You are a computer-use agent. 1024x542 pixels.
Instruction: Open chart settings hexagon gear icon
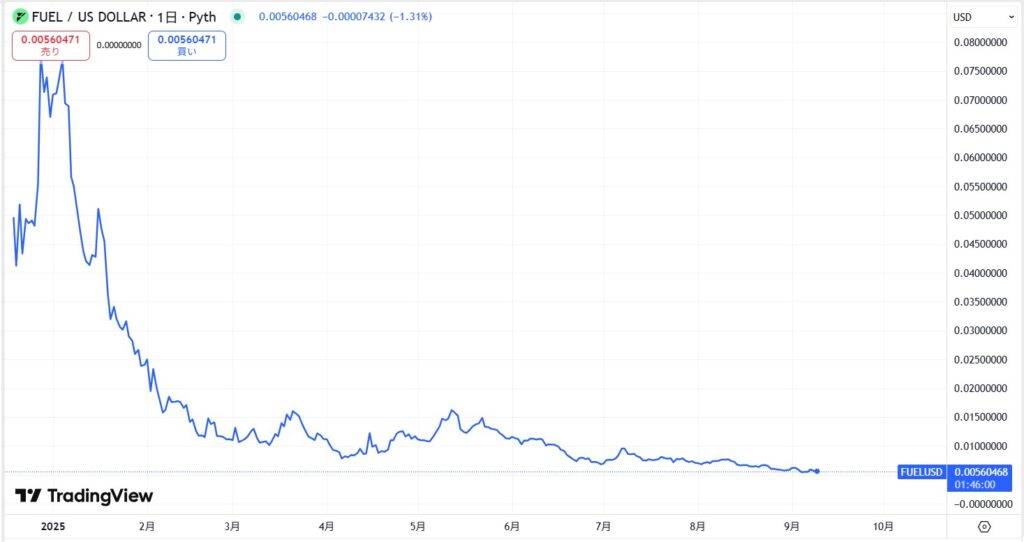984,526
